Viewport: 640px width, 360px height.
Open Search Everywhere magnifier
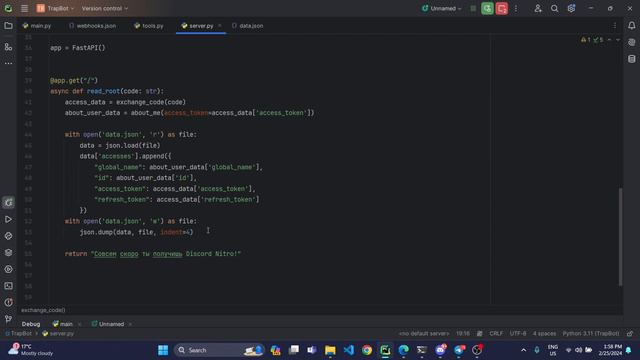pos(554,8)
